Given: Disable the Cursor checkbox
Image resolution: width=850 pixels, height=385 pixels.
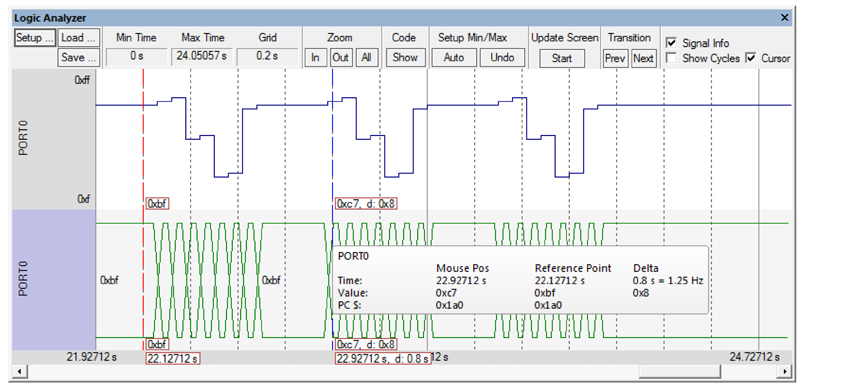Looking at the screenshot, I should coord(751,58).
